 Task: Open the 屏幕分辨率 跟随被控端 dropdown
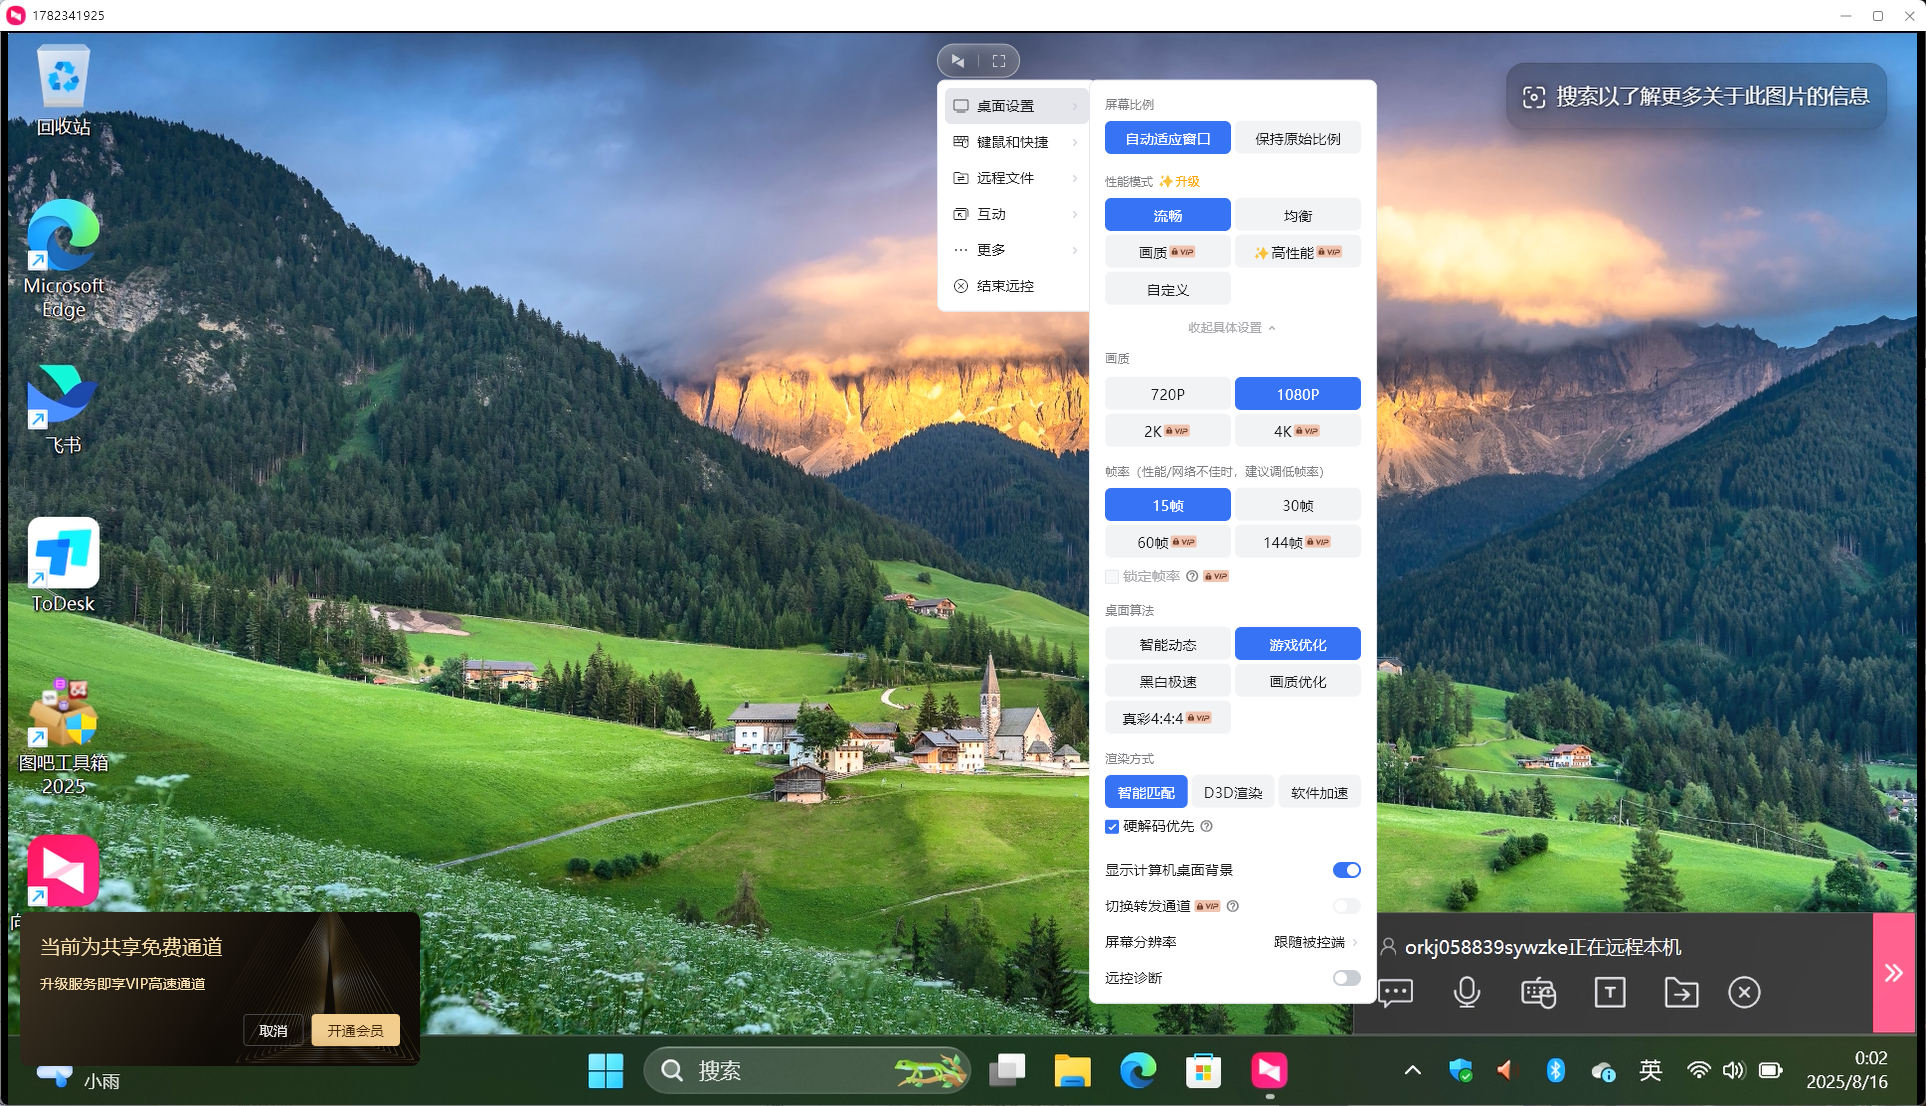click(x=1315, y=942)
